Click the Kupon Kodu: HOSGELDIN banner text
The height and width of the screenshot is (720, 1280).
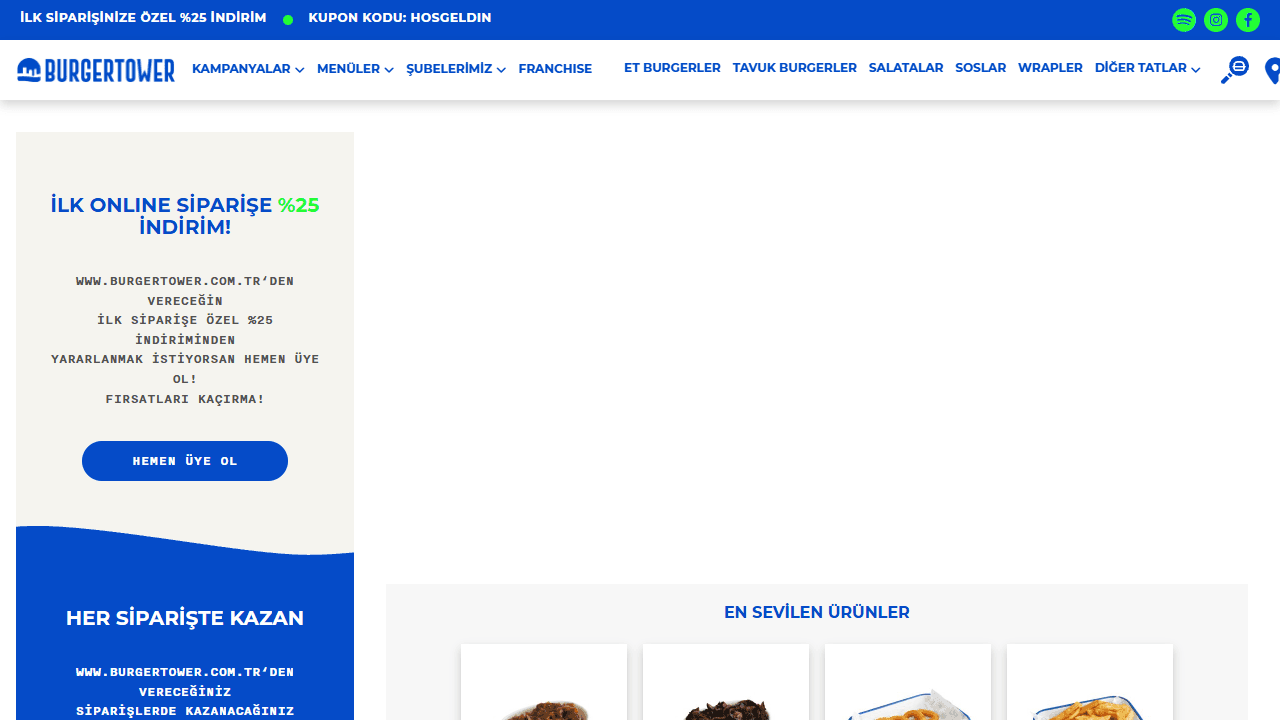point(399,18)
